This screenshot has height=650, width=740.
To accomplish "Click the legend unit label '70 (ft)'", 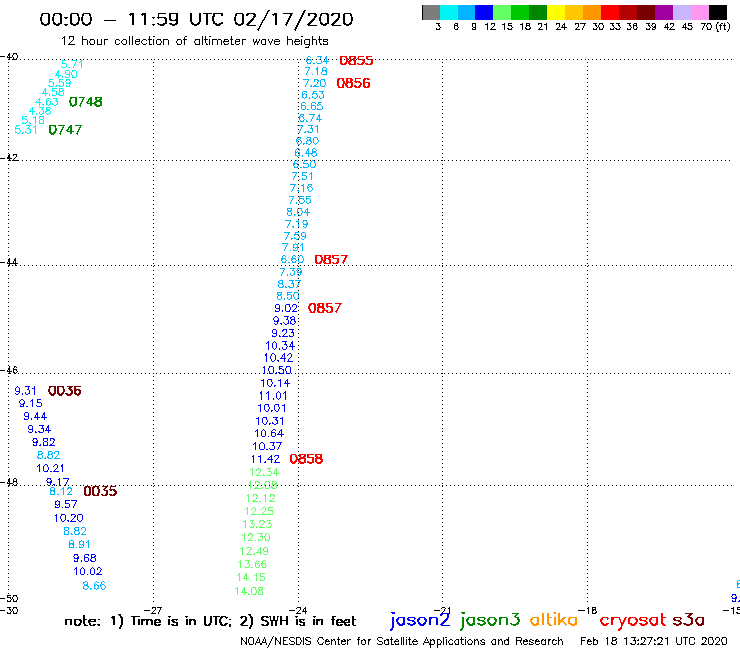I will tap(715, 27).
